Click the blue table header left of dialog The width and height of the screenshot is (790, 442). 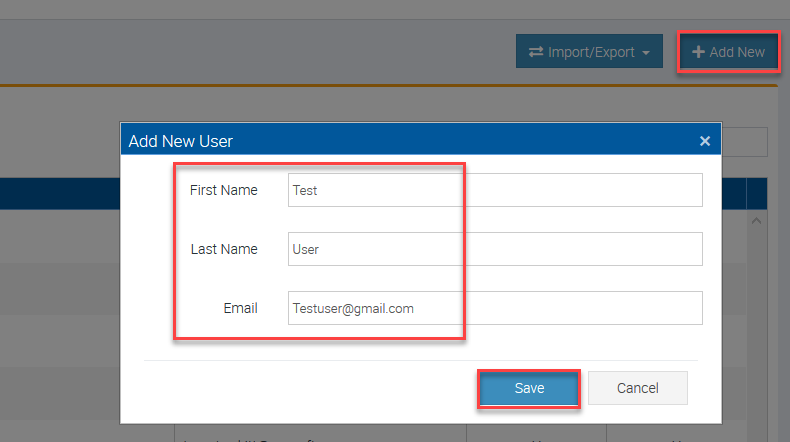60,193
